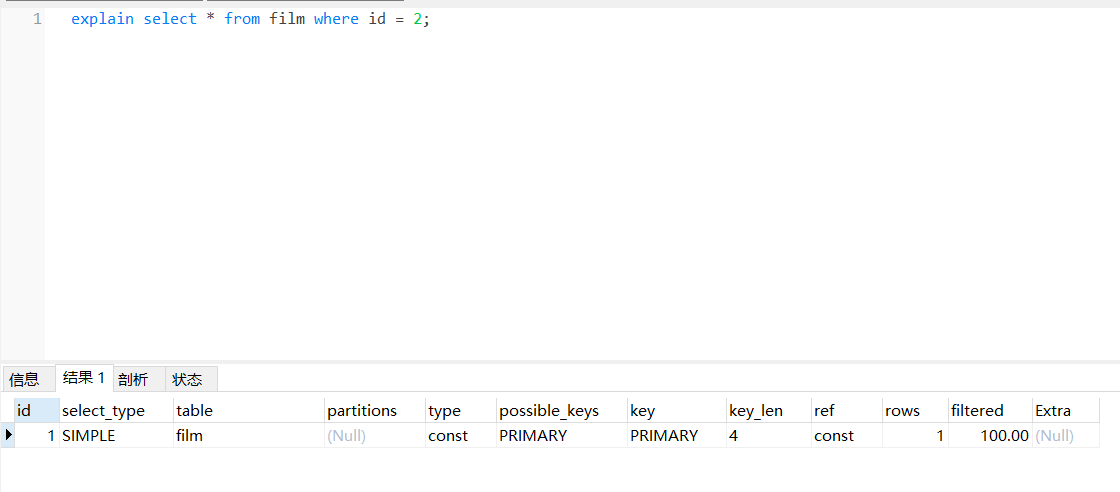Select the rows value 1 cell
This screenshot has width=1120, height=492.
(915, 436)
